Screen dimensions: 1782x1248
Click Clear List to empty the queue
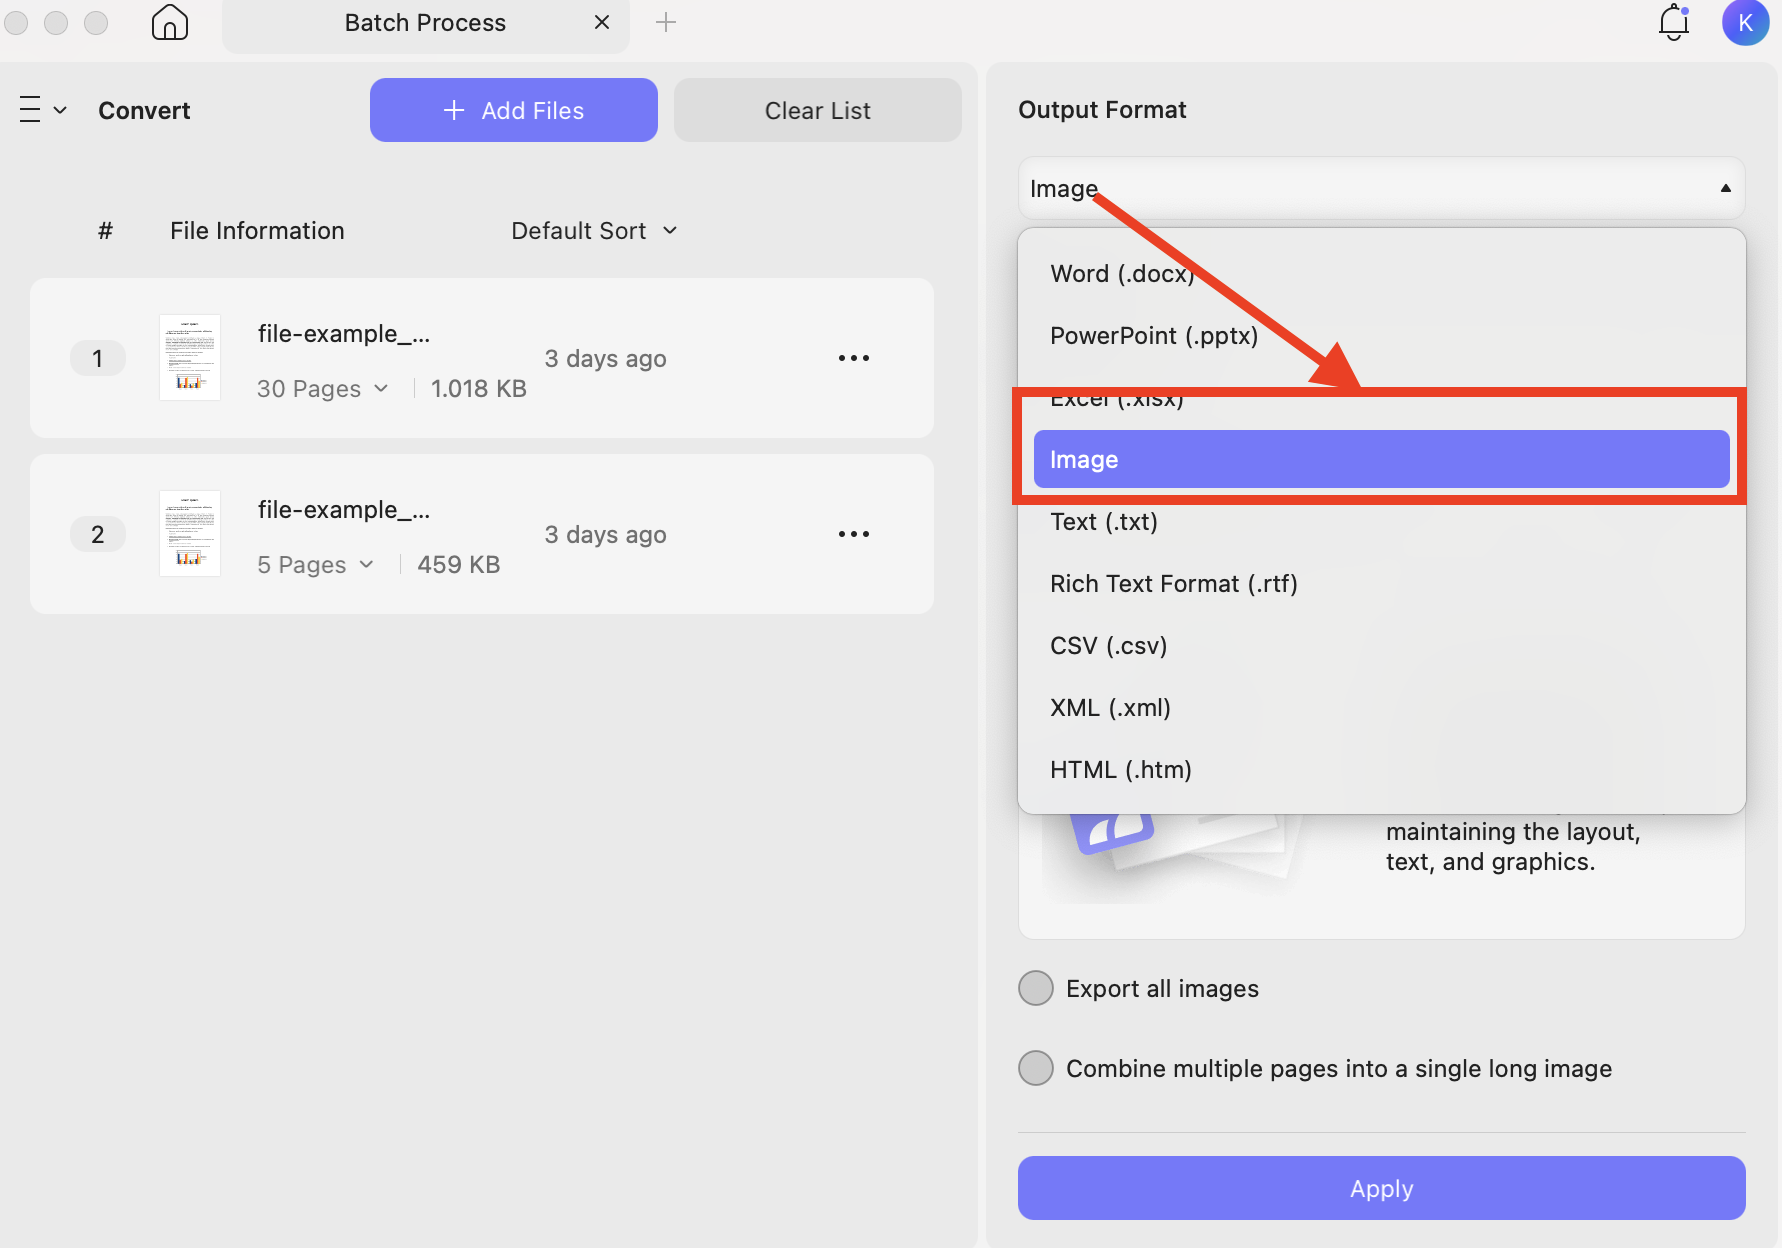[x=817, y=110]
